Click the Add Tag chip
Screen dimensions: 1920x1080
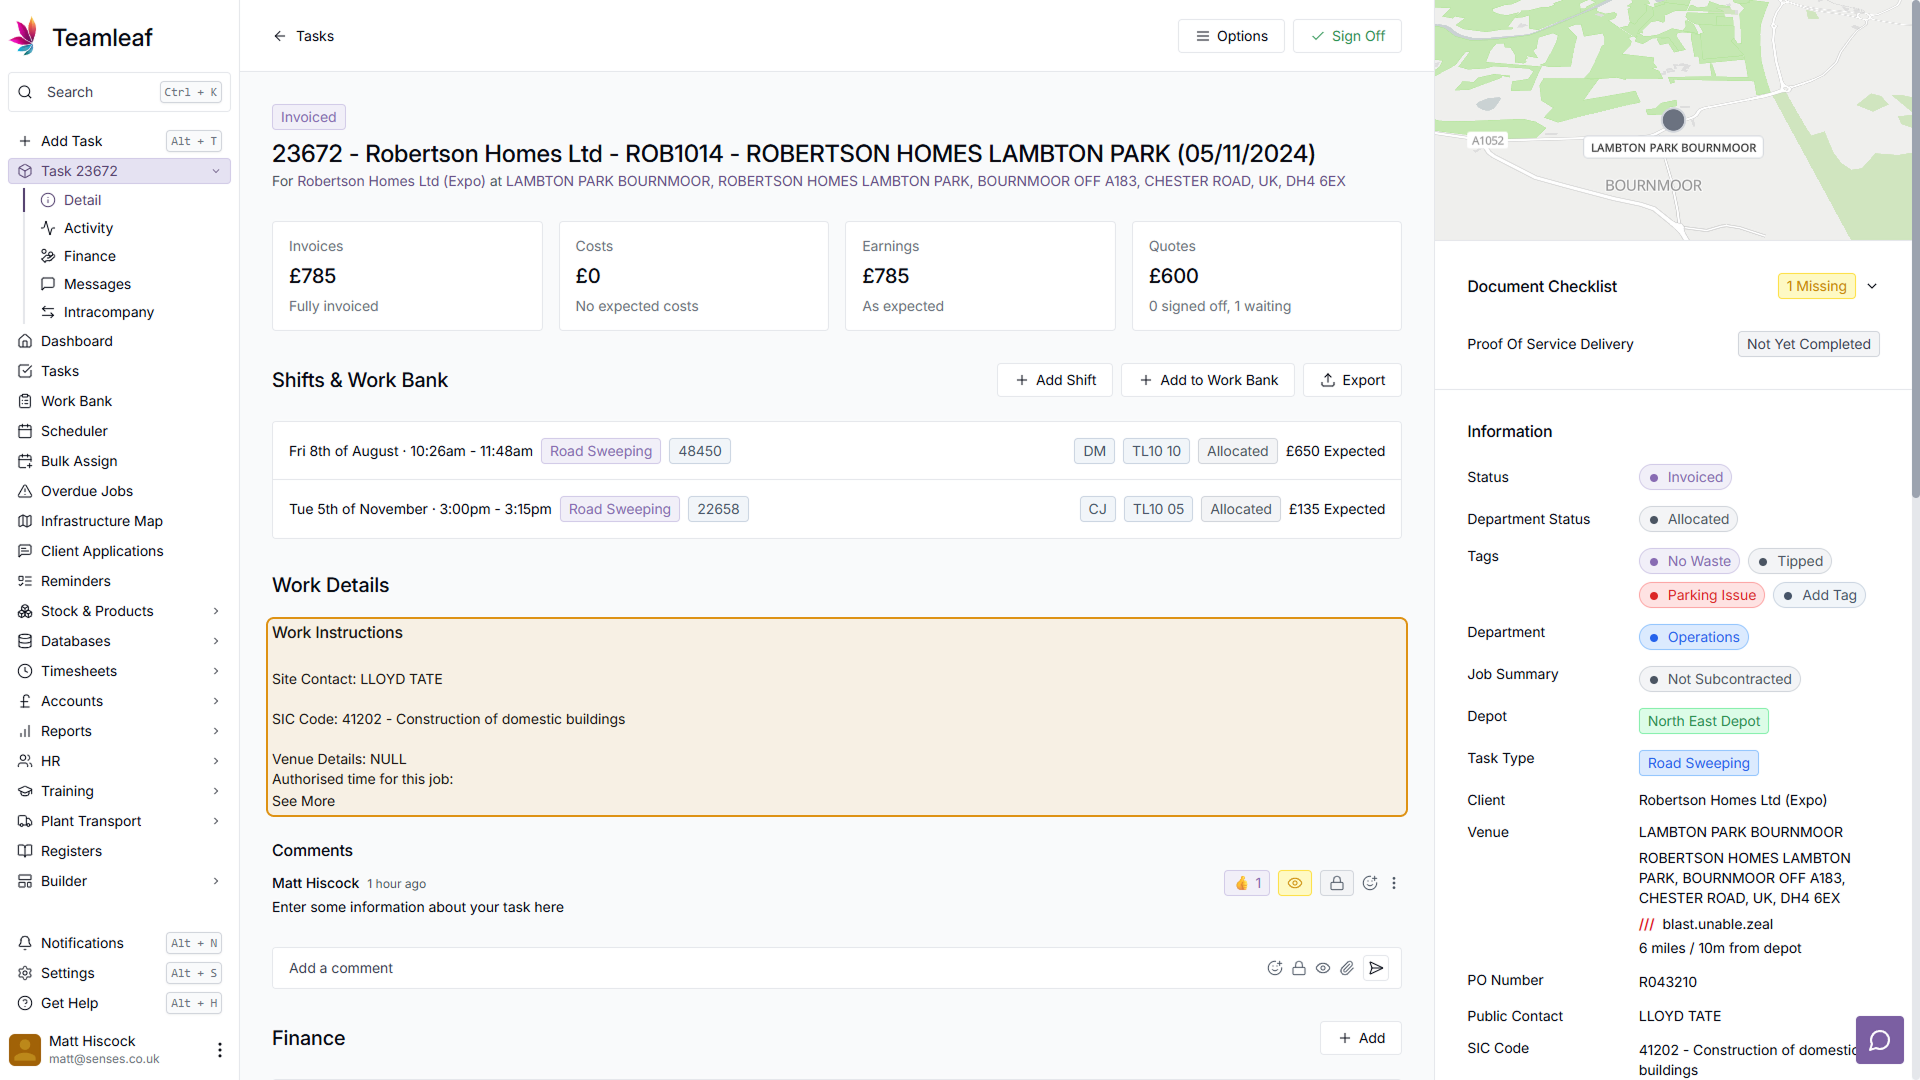tap(1820, 595)
